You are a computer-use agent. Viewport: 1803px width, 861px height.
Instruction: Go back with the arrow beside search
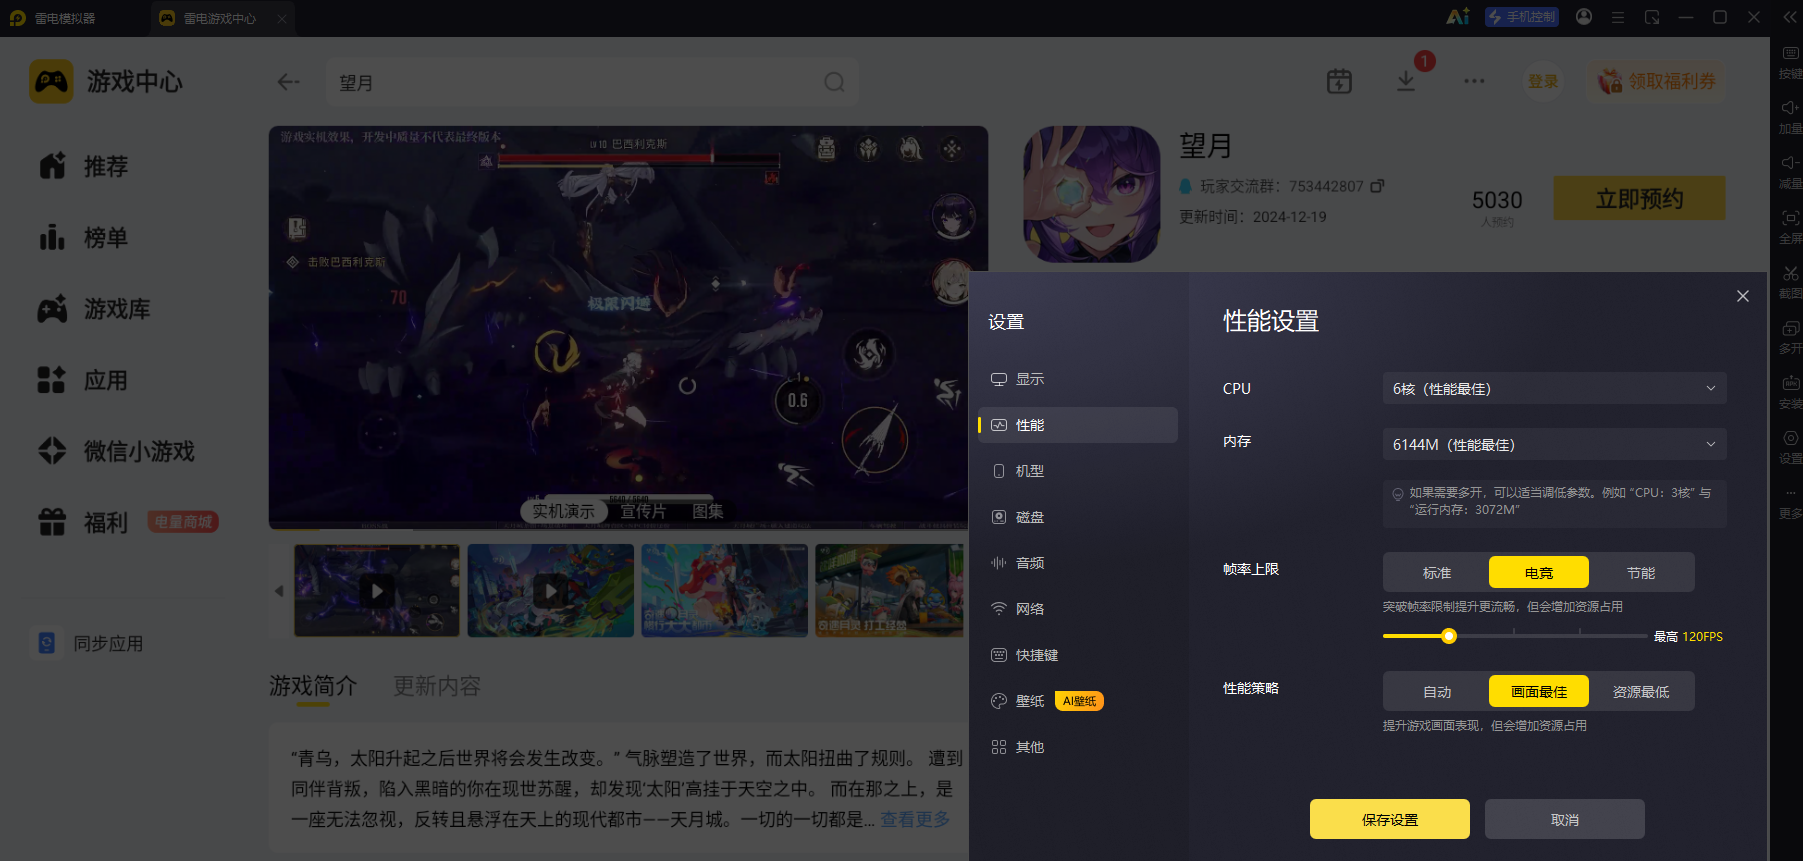pos(289,82)
